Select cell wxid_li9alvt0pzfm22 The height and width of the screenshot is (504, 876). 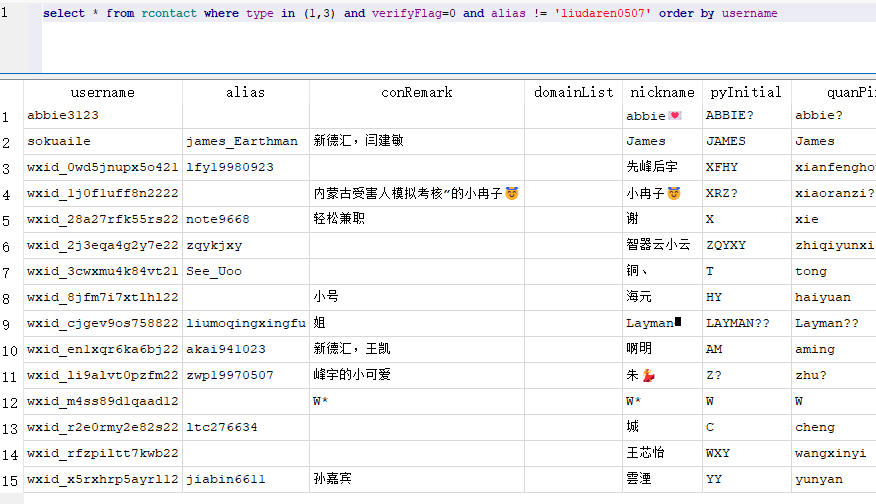tap(103, 375)
